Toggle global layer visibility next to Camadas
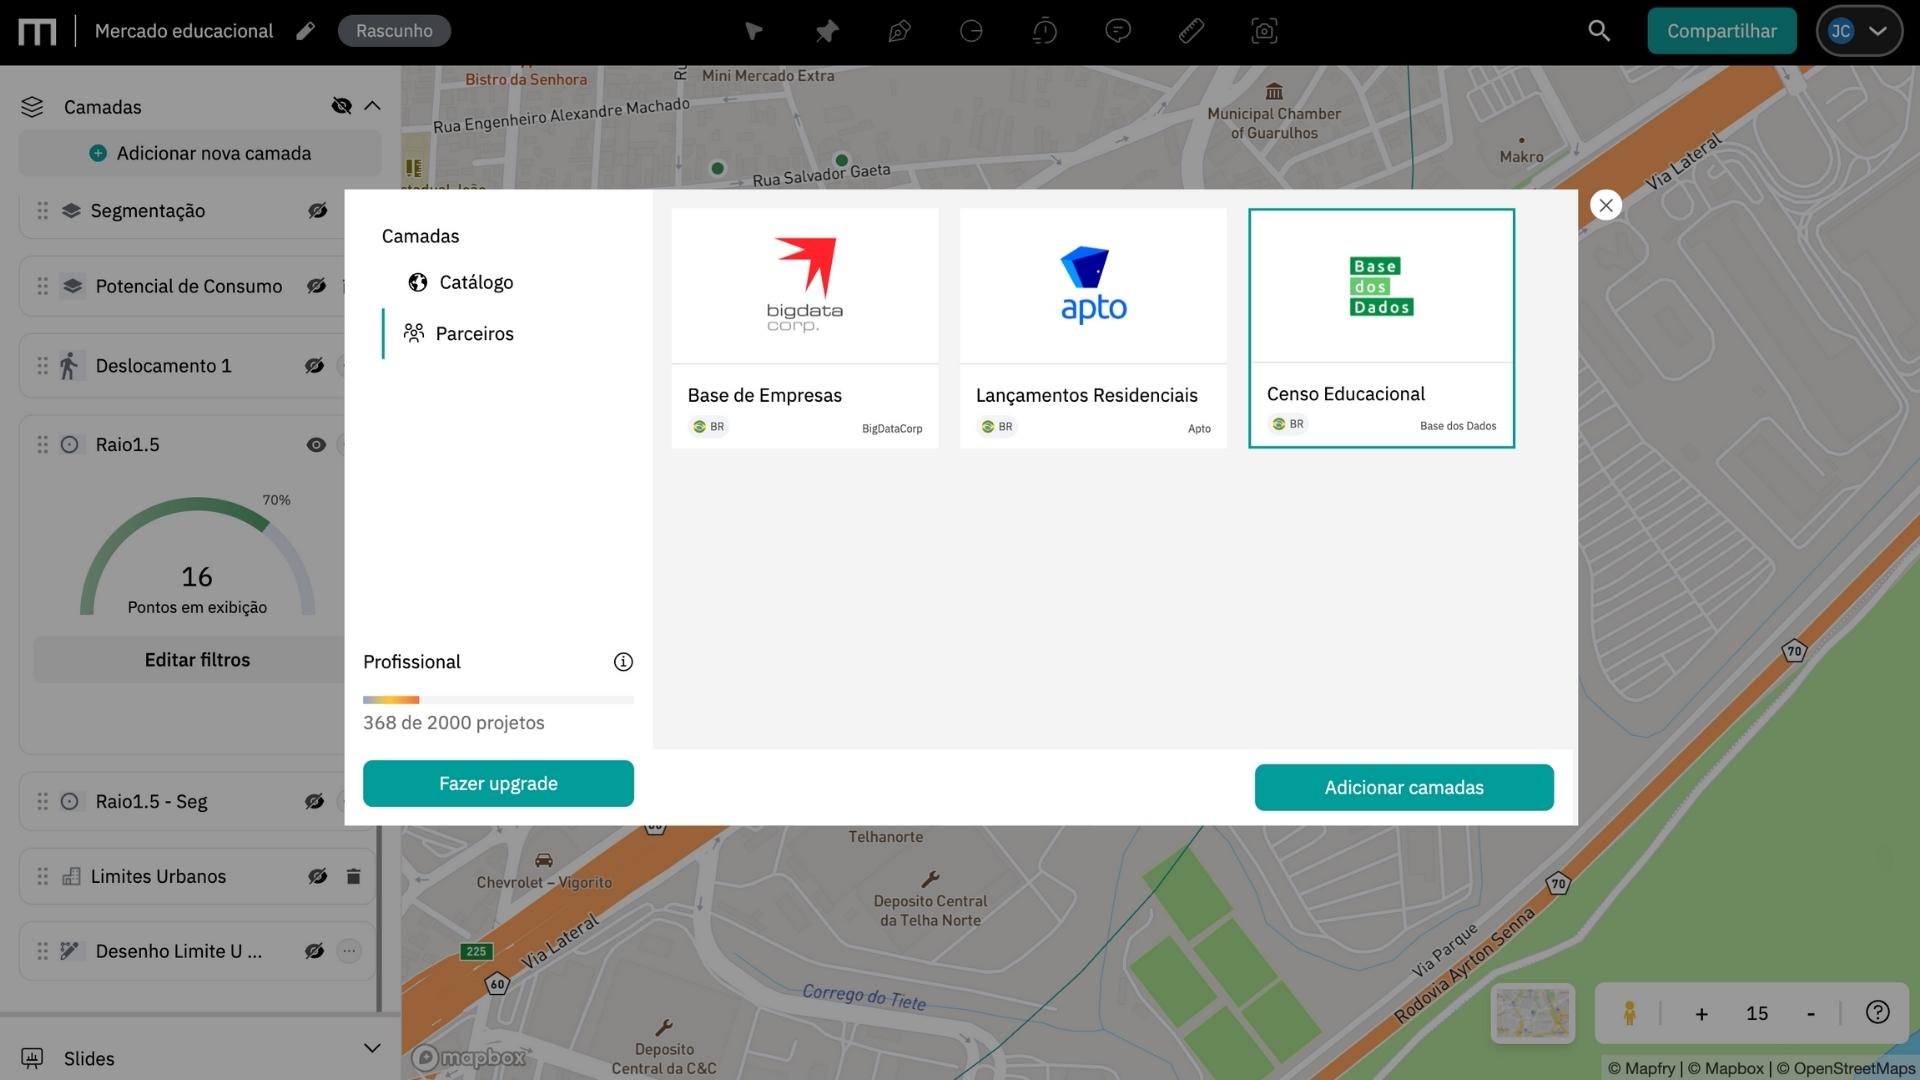1920x1080 pixels. click(341, 106)
